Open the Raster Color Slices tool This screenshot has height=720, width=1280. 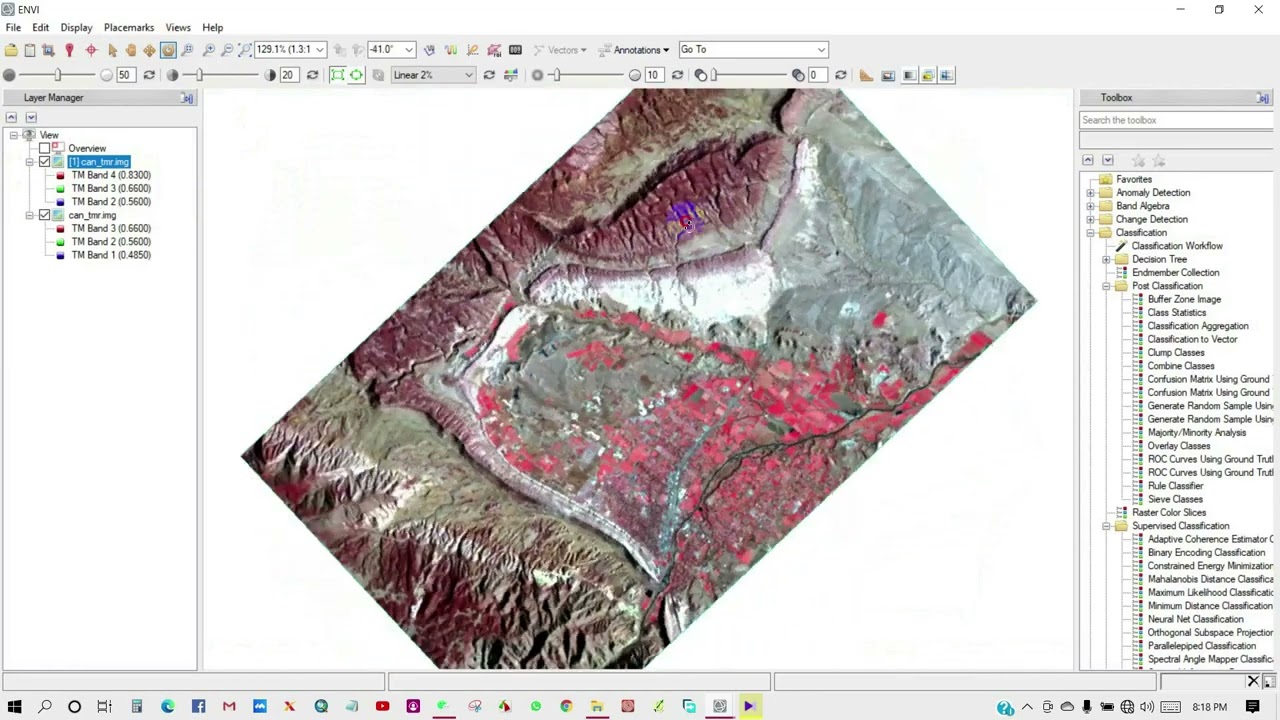[x=1169, y=513]
